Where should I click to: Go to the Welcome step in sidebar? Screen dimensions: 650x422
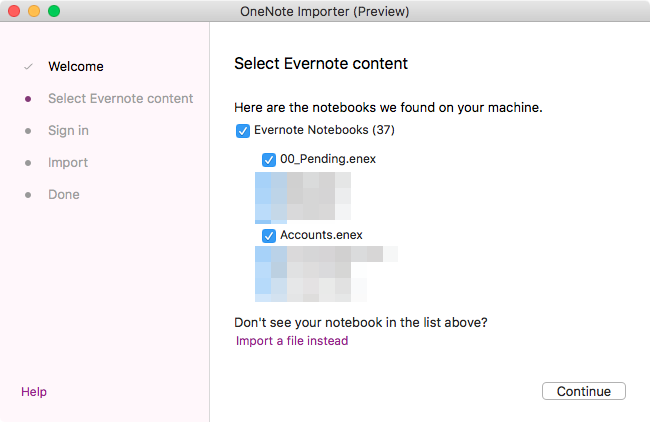[x=76, y=66]
